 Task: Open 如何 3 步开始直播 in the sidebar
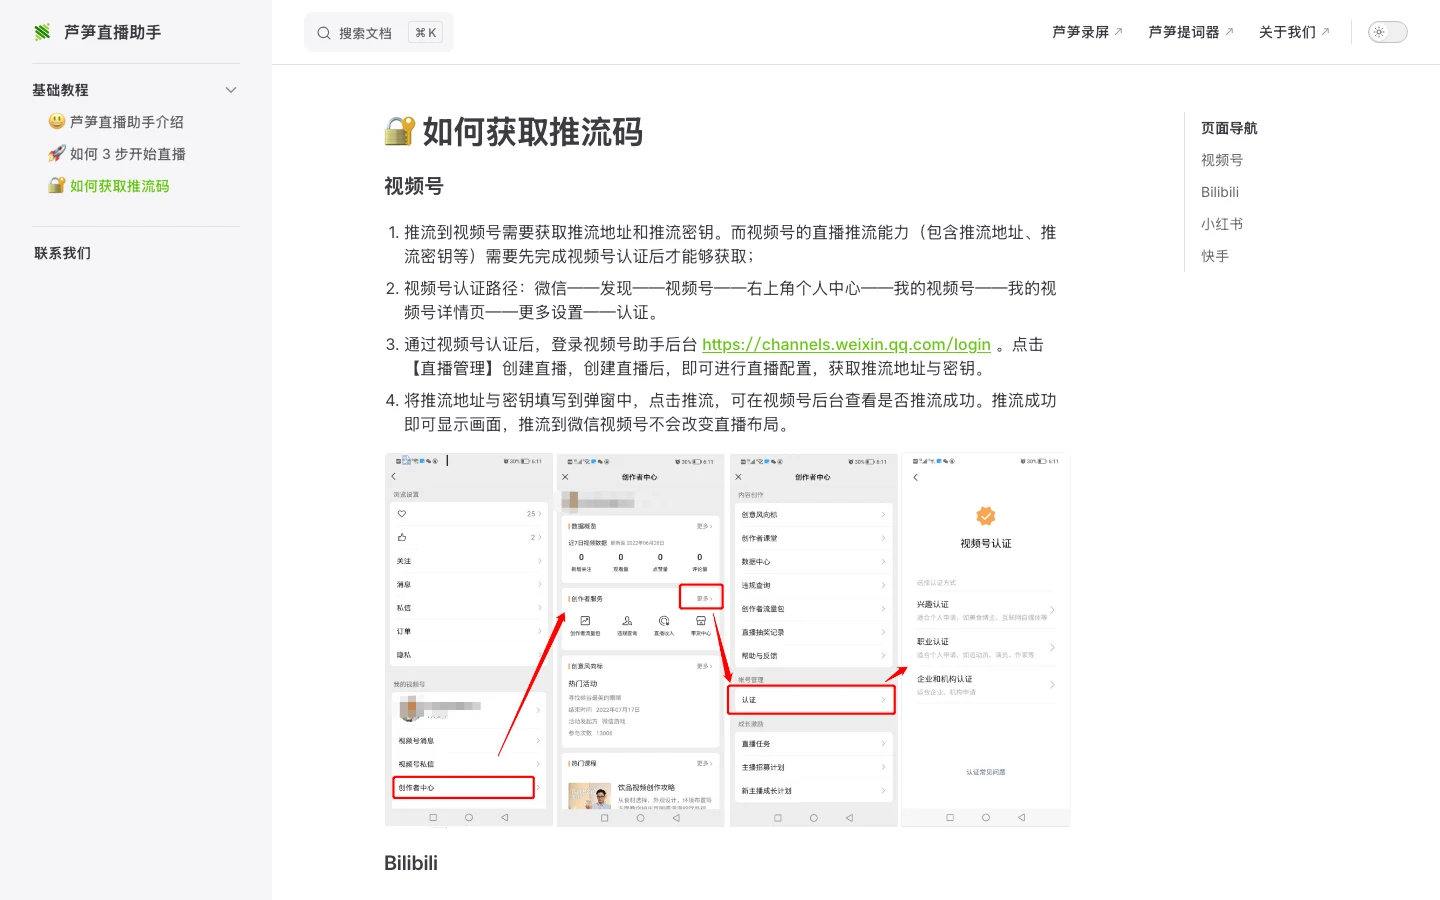(x=117, y=154)
